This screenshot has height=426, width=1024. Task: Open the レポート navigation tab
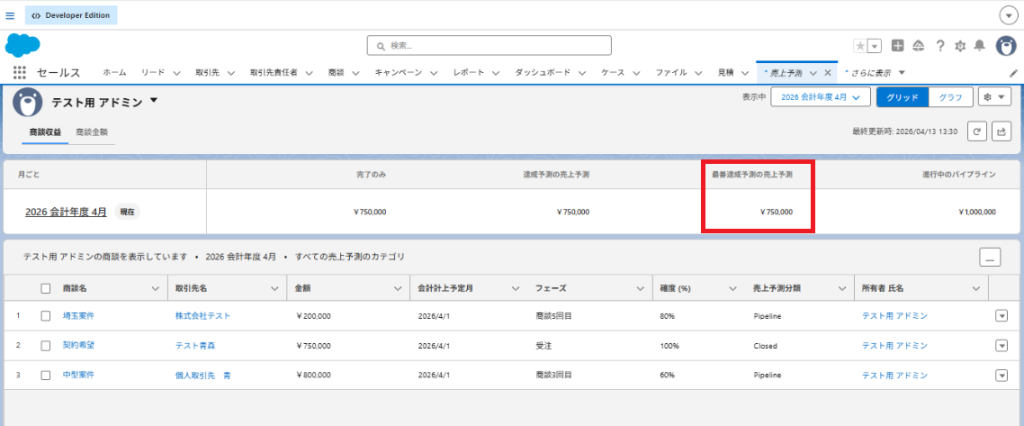tap(469, 73)
